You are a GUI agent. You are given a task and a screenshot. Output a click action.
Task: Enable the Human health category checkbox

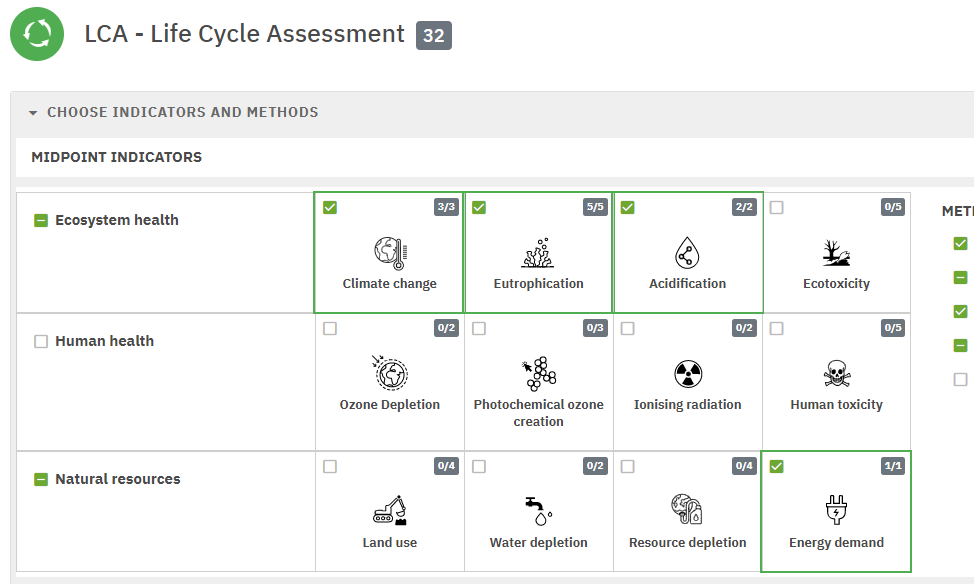pos(41,341)
